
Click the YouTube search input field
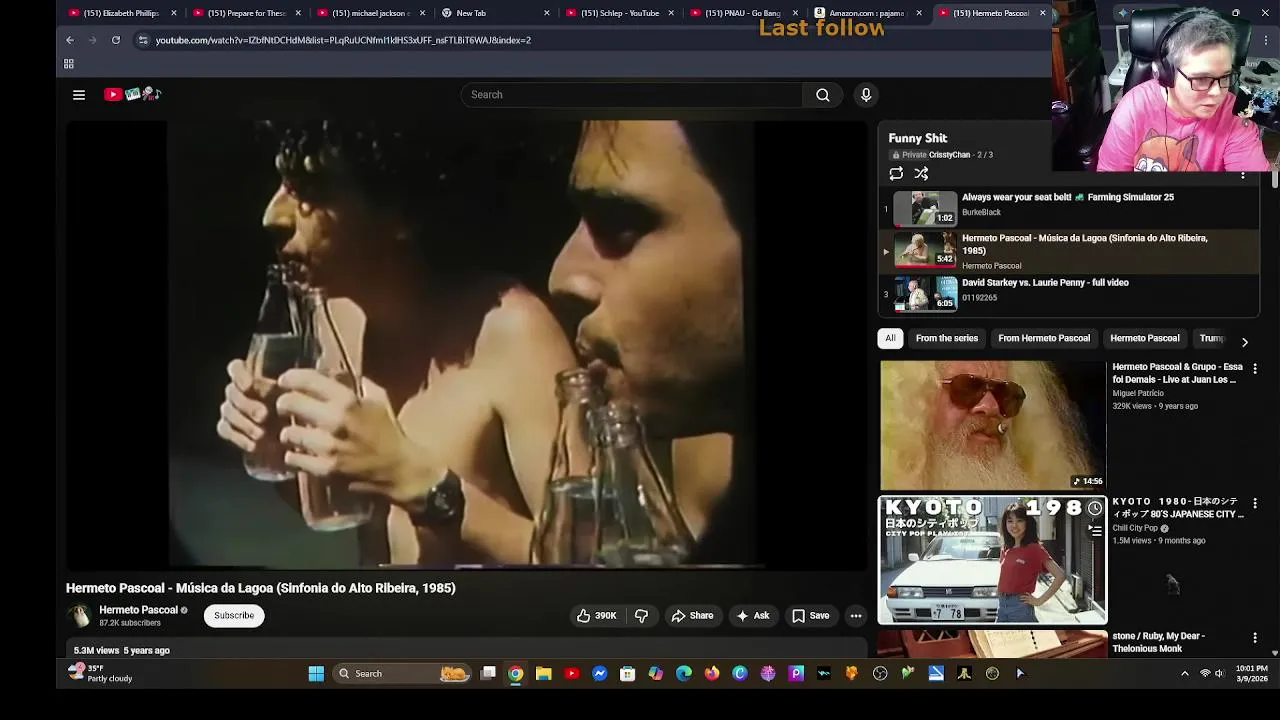coord(632,95)
